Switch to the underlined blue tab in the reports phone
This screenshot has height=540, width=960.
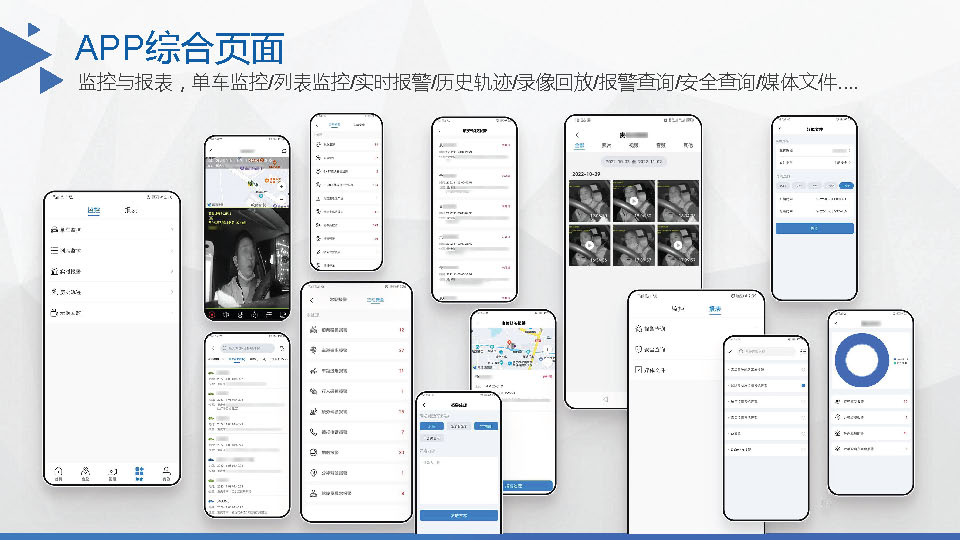[714, 309]
